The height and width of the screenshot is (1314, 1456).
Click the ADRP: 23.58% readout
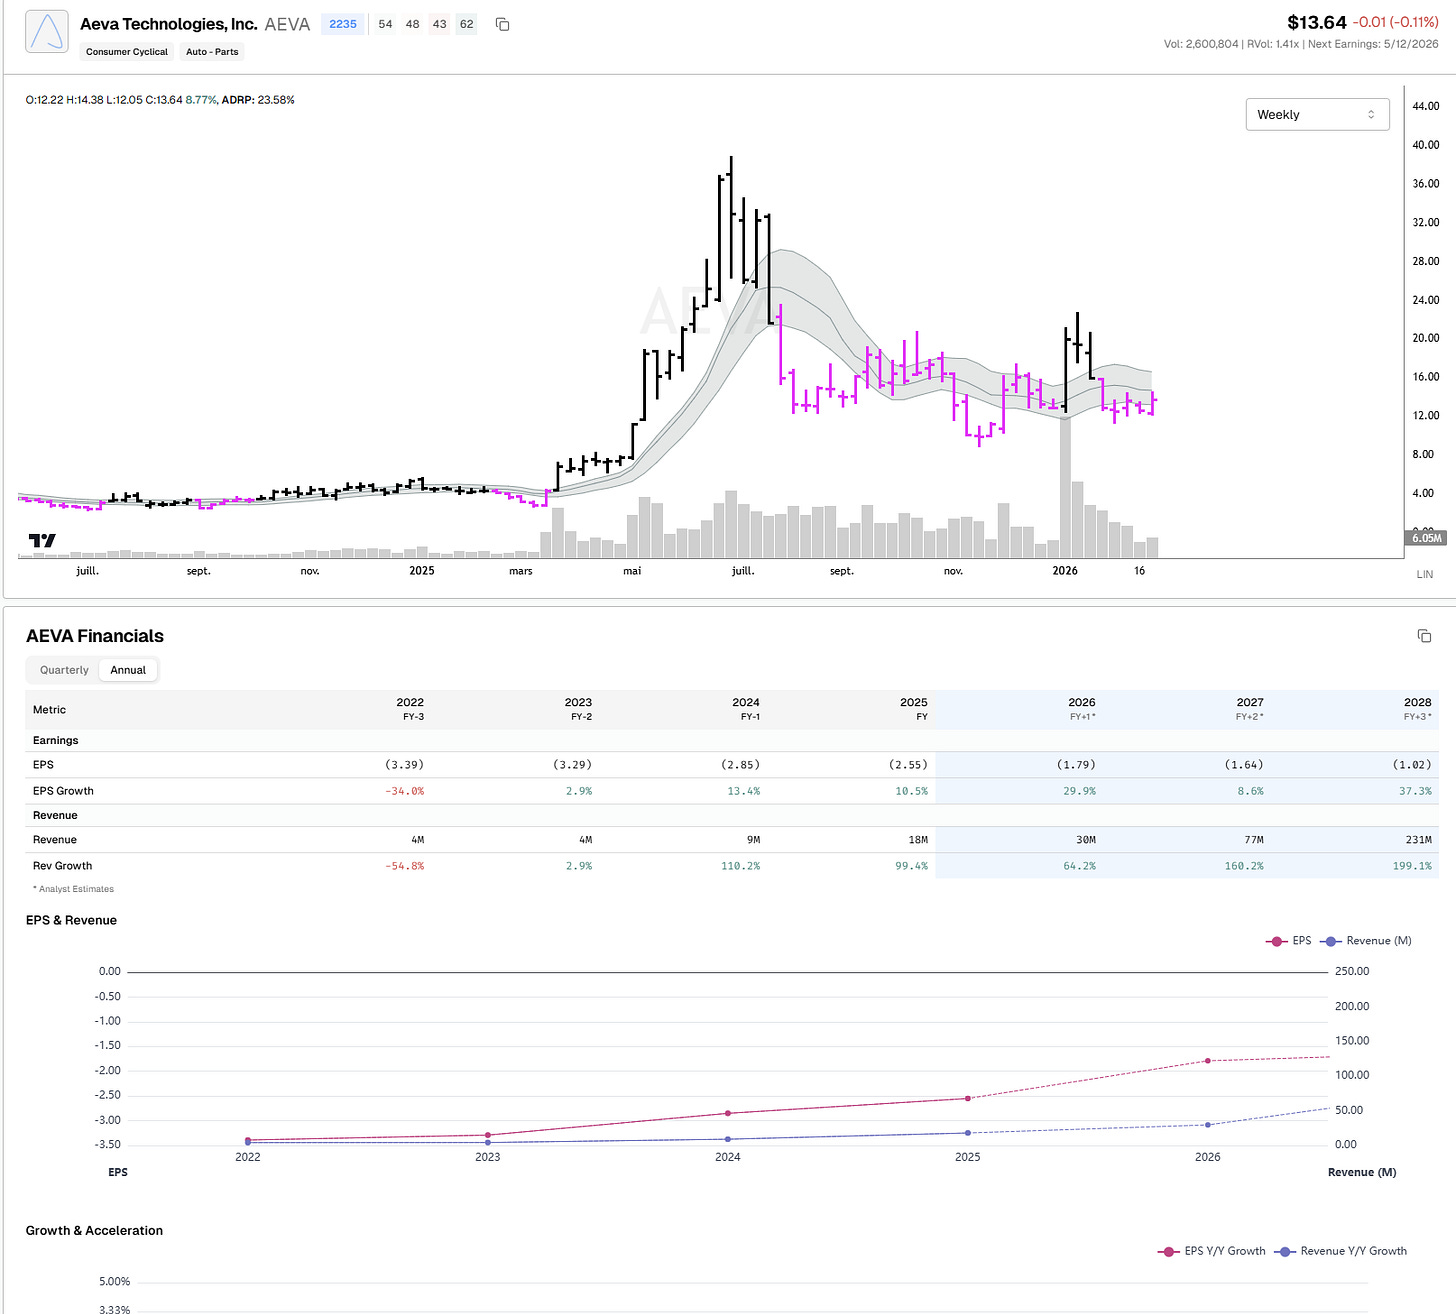[x=258, y=100]
